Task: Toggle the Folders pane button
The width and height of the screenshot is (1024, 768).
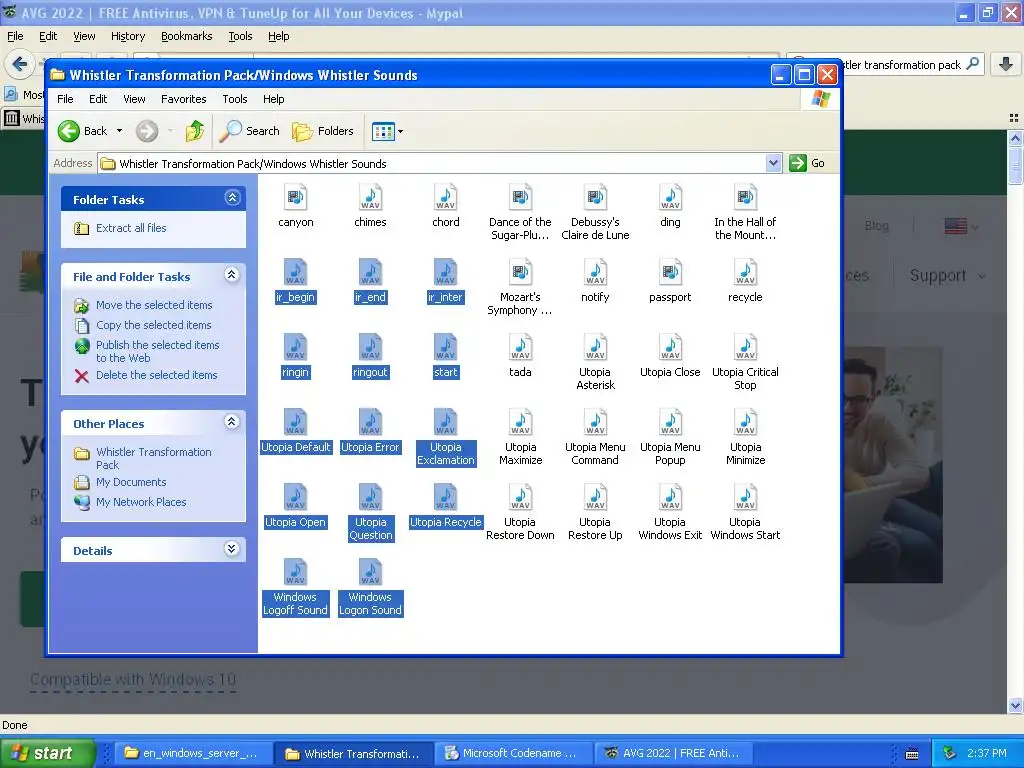Action: pyautogui.click(x=323, y=131)
